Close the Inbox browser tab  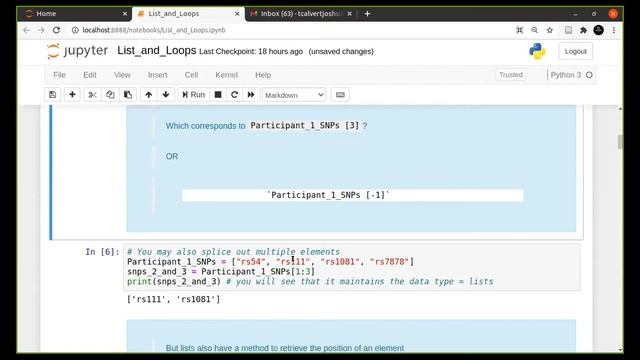click(x=349, y=13)
